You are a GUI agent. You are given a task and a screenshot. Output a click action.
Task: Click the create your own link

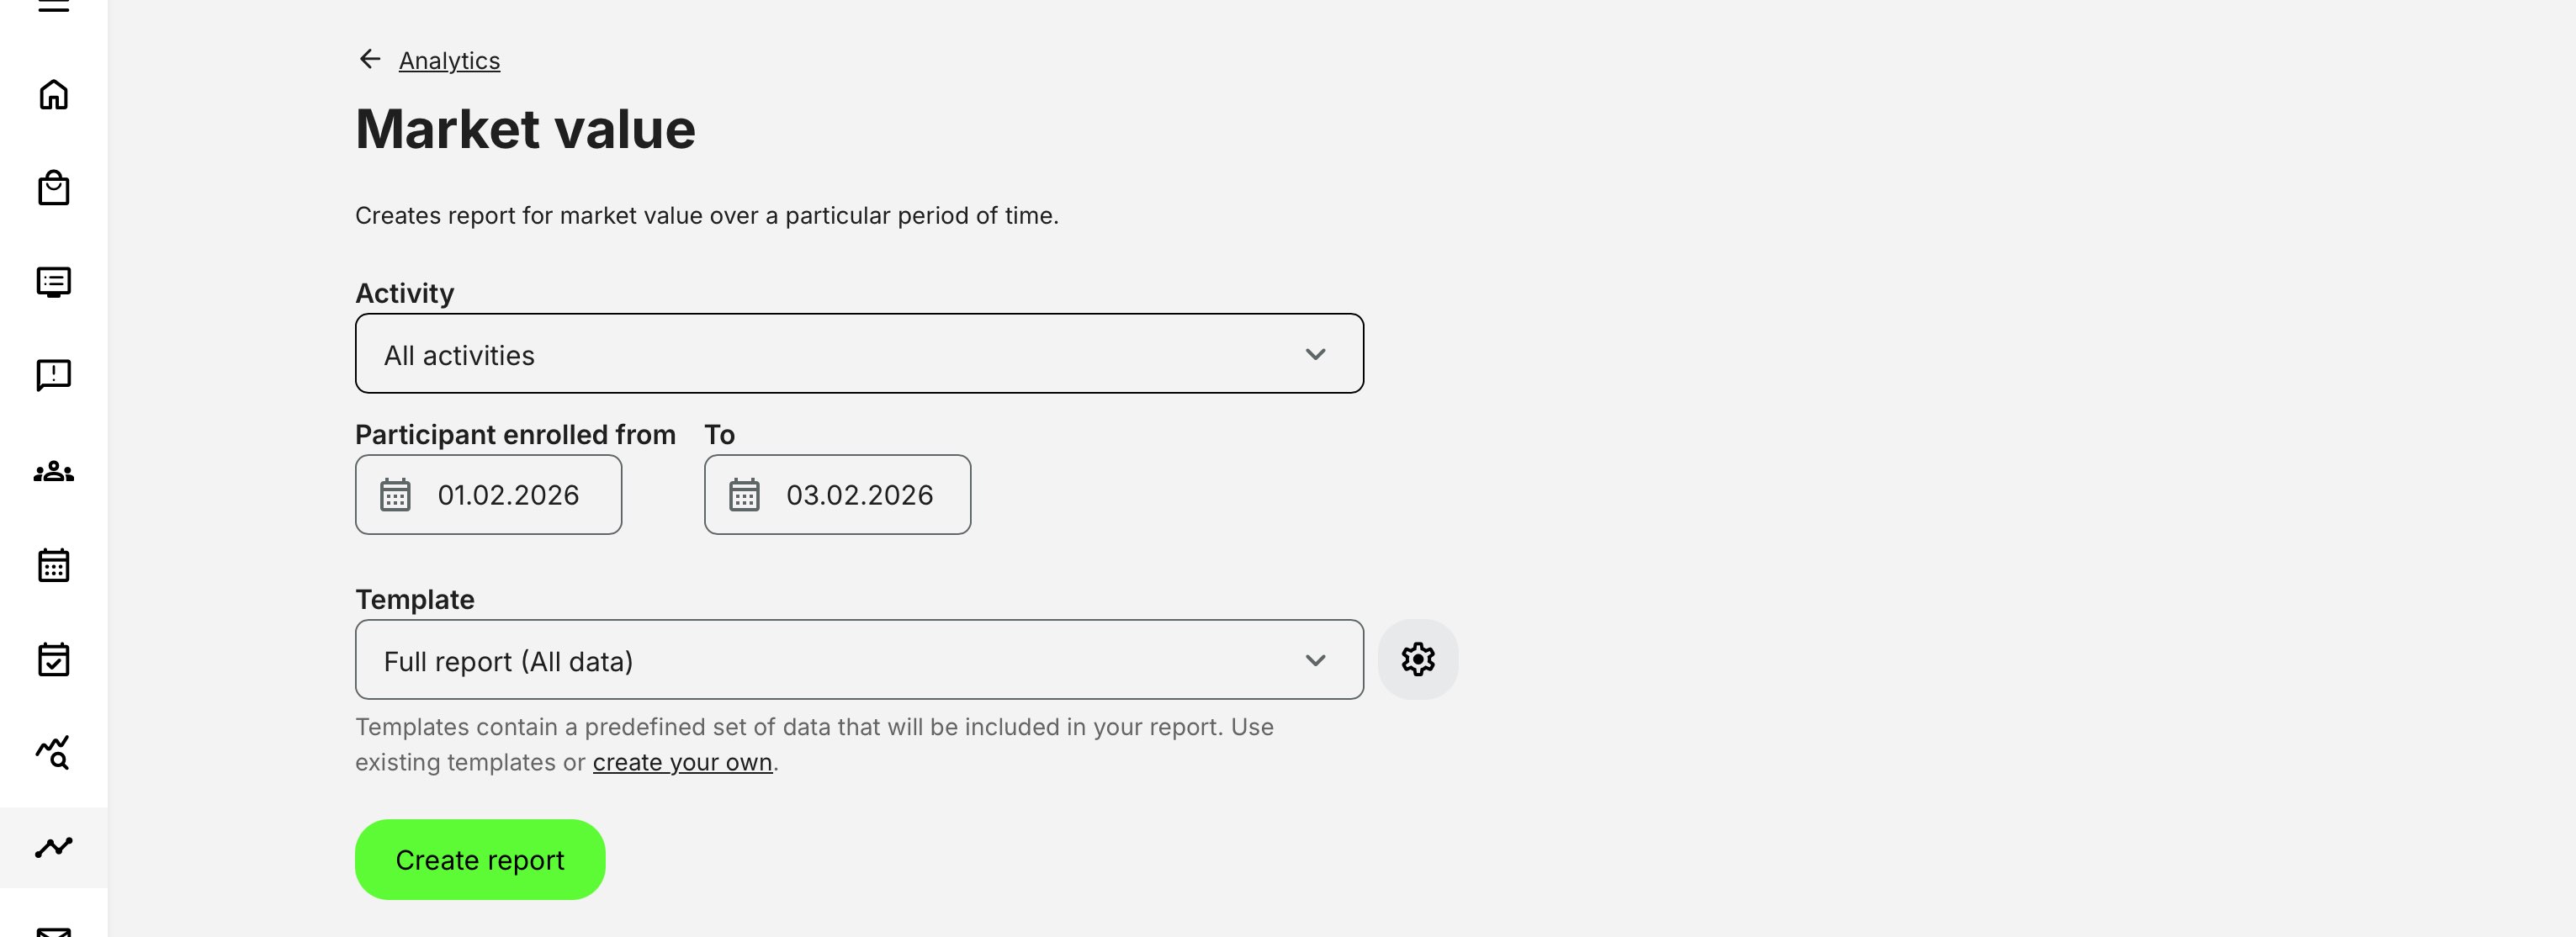[x=683, y=761]
